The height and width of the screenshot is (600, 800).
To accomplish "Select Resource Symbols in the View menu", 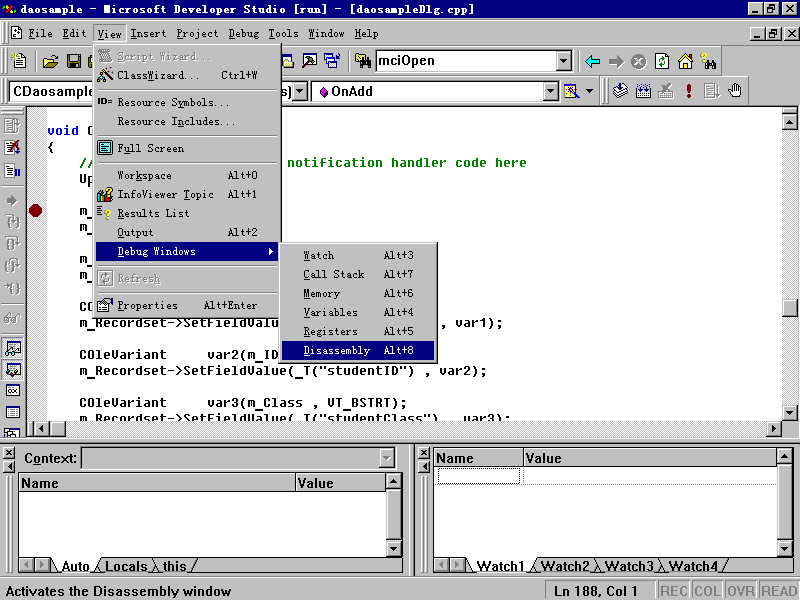I will coord(187,103).
